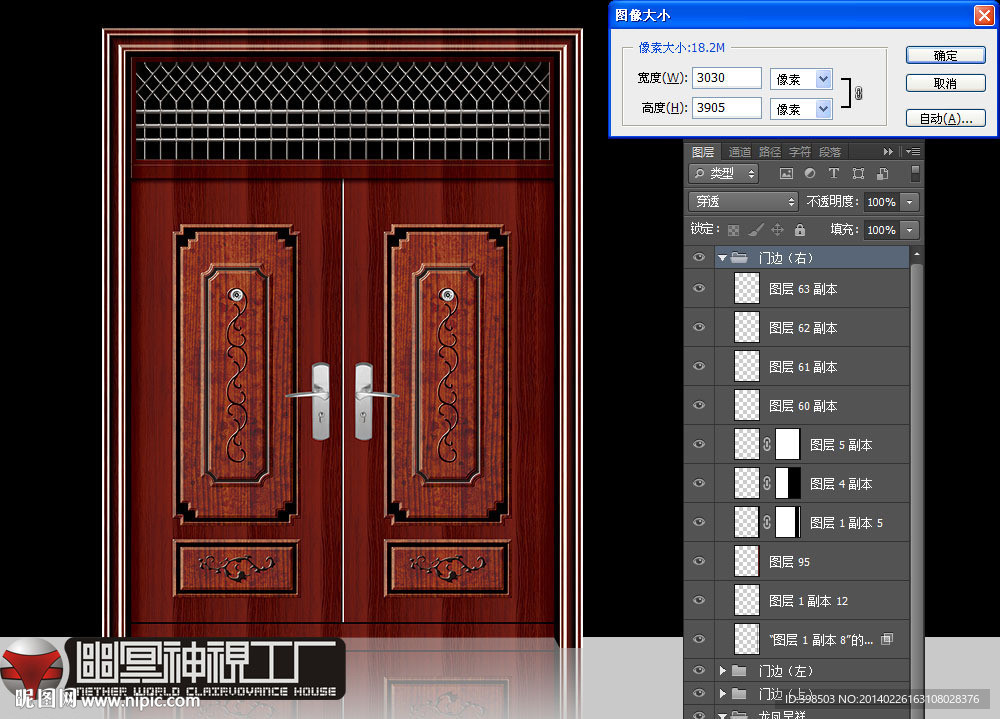Viewport: 1000px width, 719px height.
Task: Open the 穿透 blend mode dropdown
Action: [744, 202]
